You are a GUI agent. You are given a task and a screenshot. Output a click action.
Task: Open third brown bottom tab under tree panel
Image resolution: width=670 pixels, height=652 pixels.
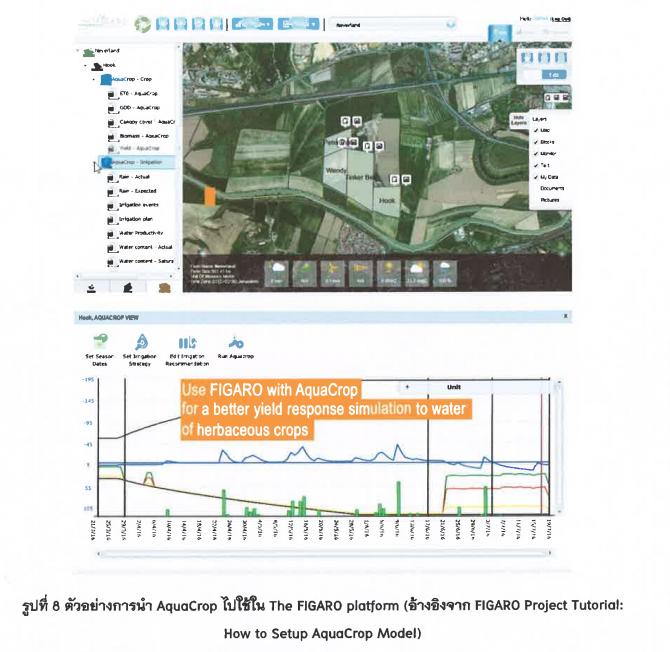pos(164,288)
